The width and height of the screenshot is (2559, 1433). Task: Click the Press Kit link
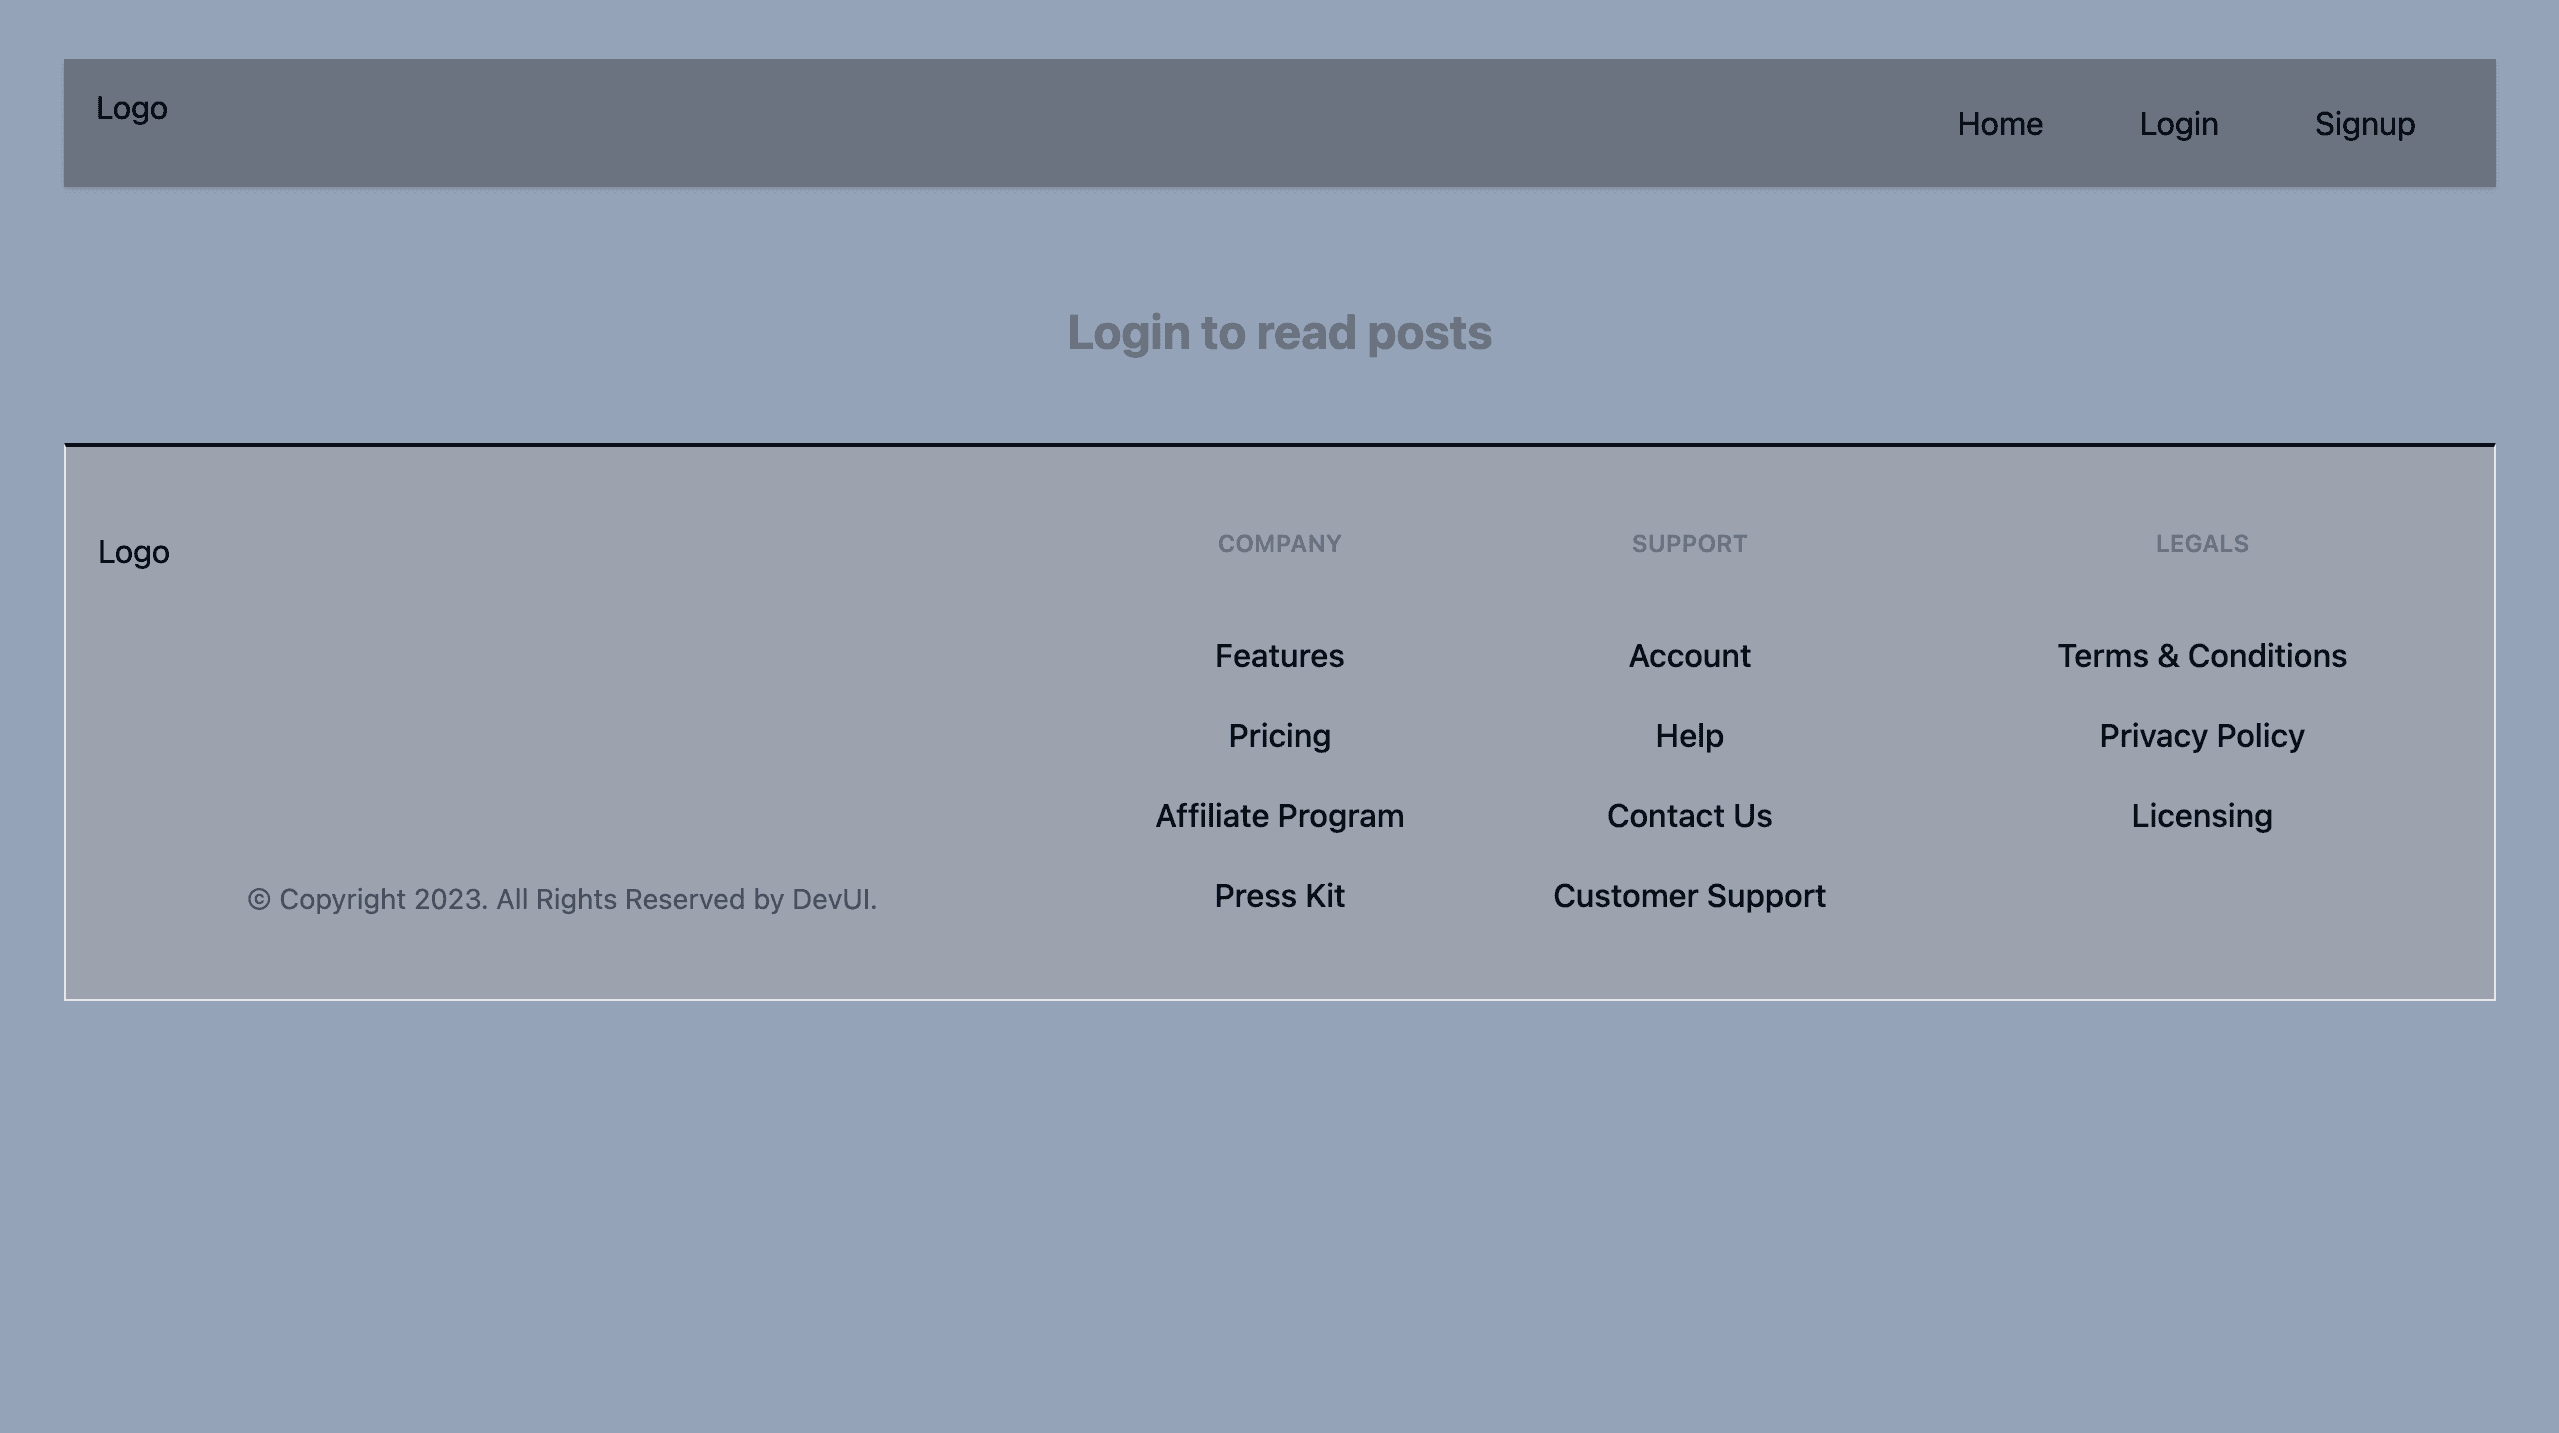click(x=1279, y=896)
